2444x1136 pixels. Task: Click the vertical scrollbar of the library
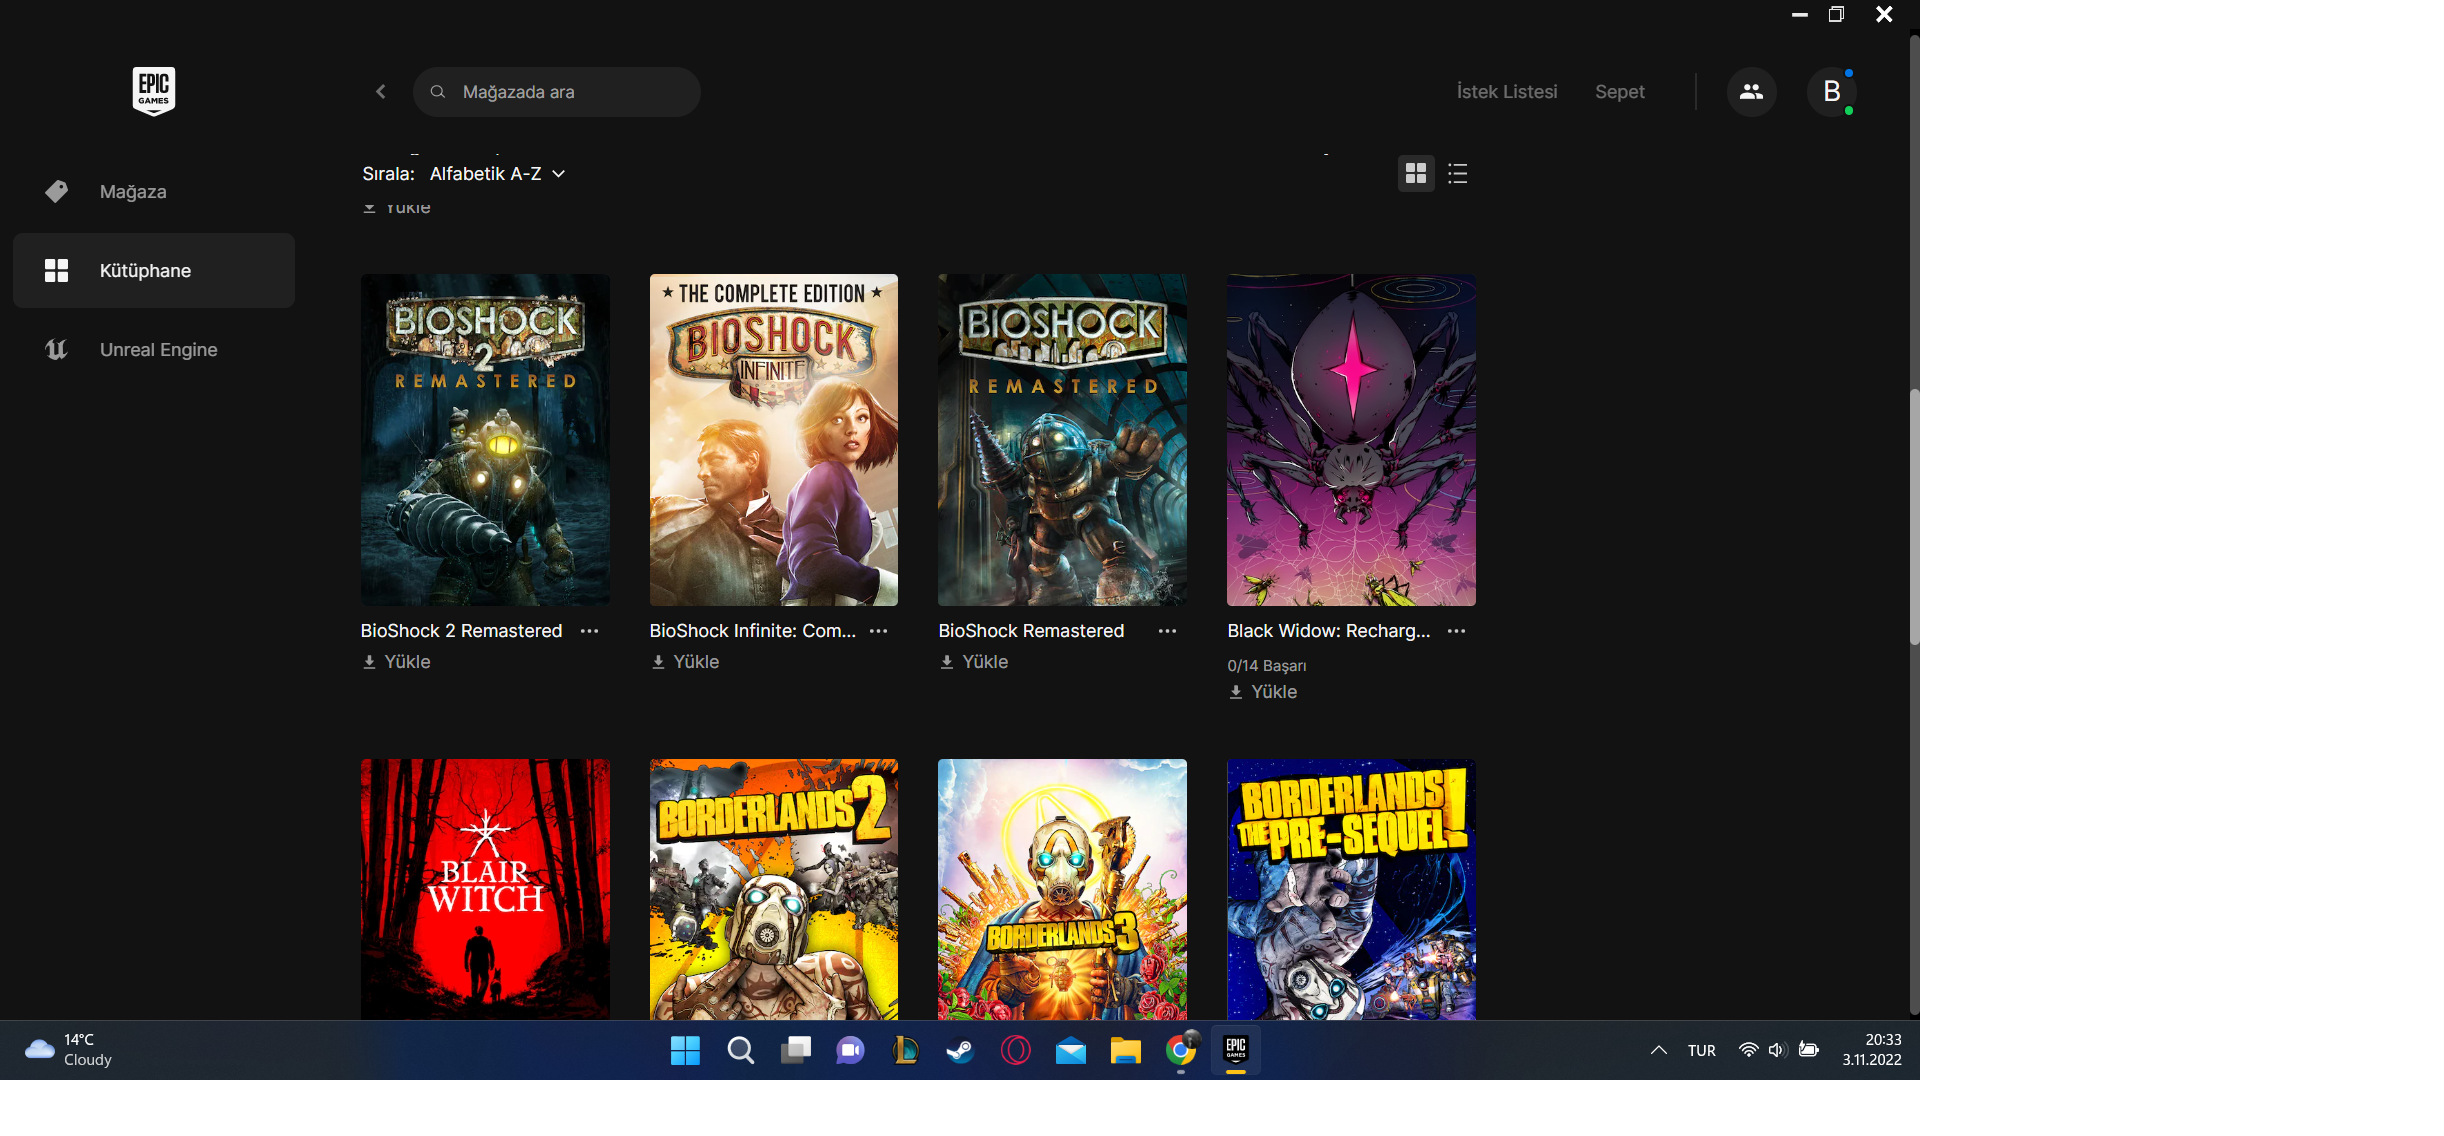coord(1914,516)
